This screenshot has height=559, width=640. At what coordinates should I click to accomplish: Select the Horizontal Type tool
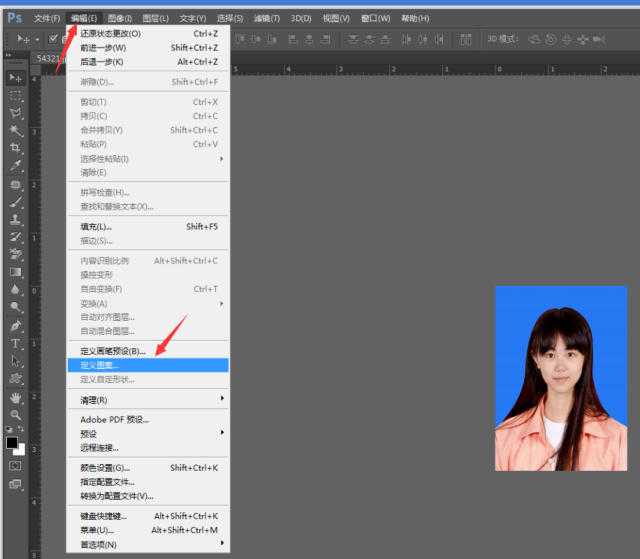[16, 343]
